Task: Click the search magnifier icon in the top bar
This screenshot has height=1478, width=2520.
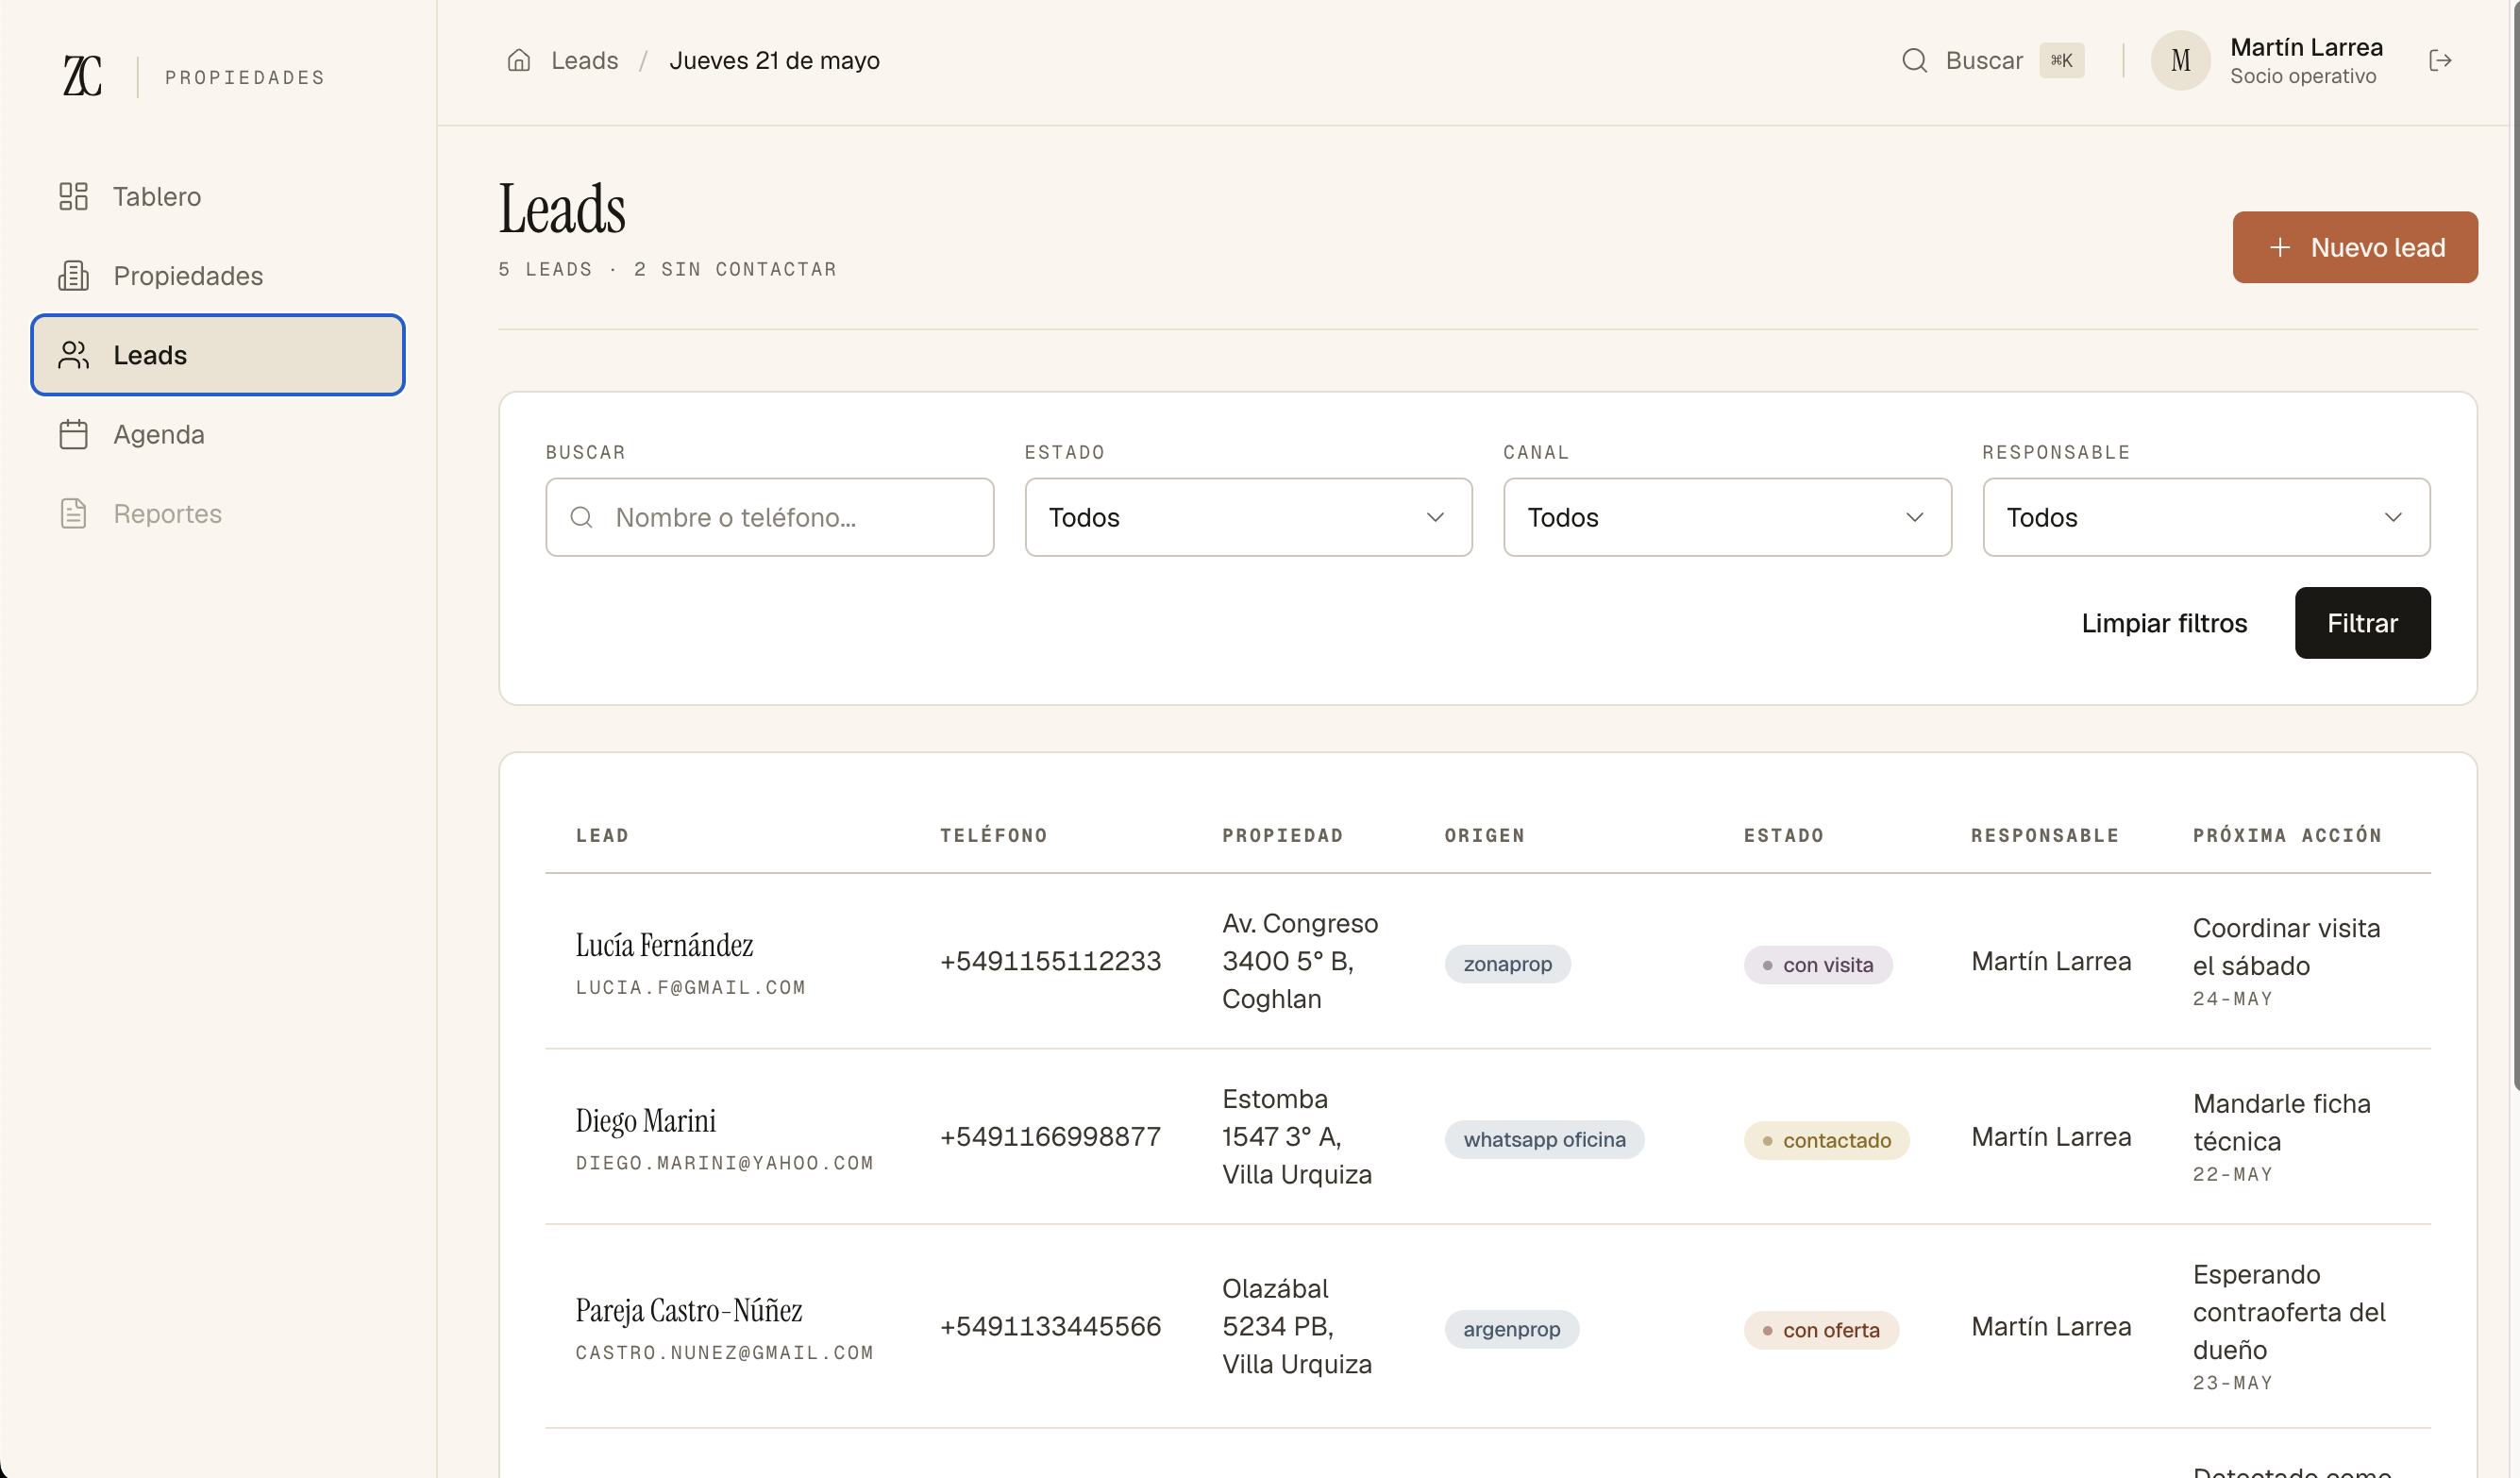Action: pyautogui.click(x=1914, y=60)
